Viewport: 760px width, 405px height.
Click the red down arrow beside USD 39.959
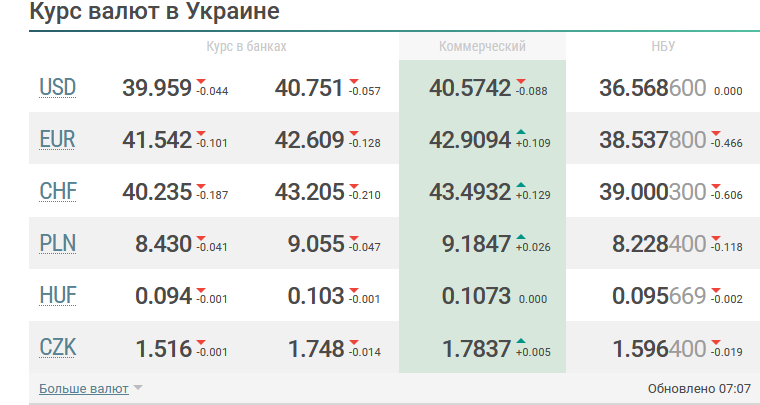tap(200, 81)
